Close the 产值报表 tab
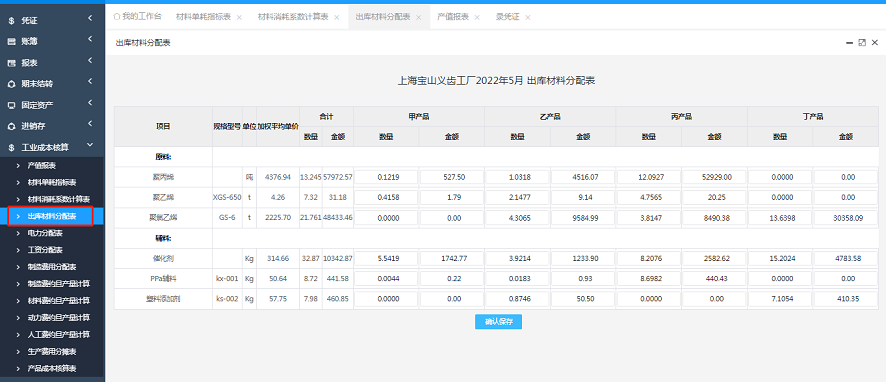The height and width of the screenshot is (382, 886). pyautogui.click(x=477, y=18)
